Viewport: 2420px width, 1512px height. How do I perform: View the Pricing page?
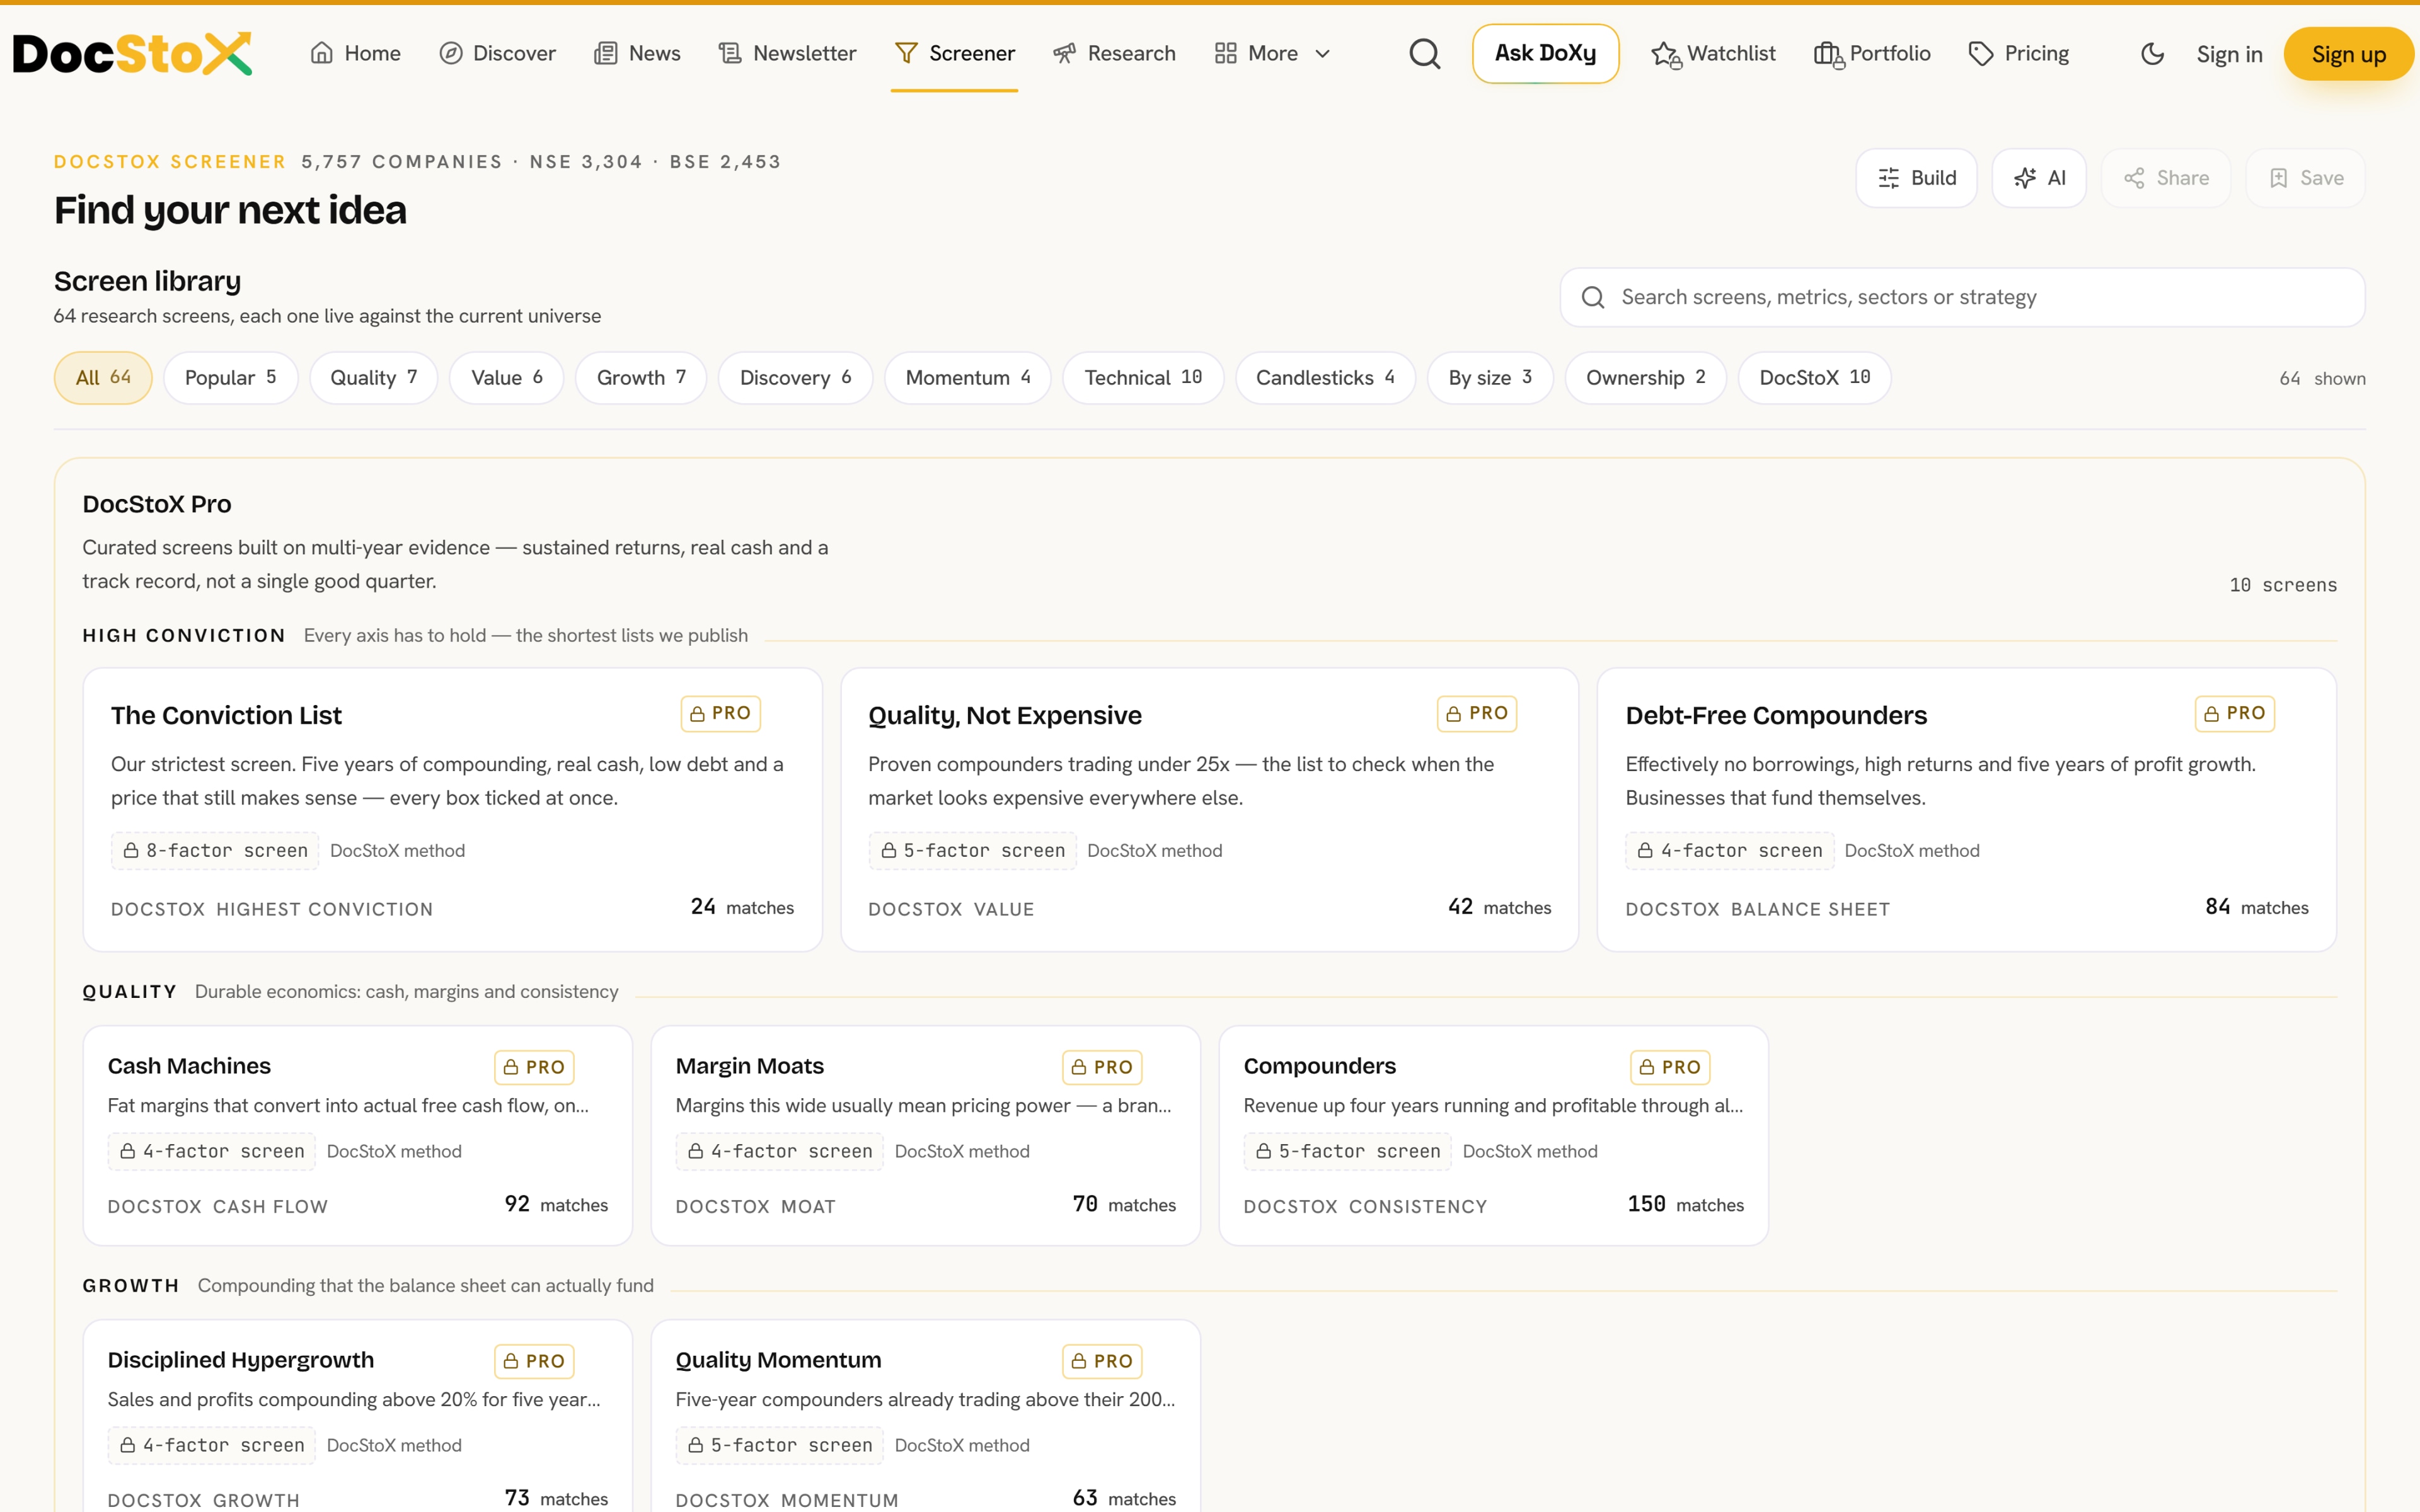click(x=2019, y=54)
